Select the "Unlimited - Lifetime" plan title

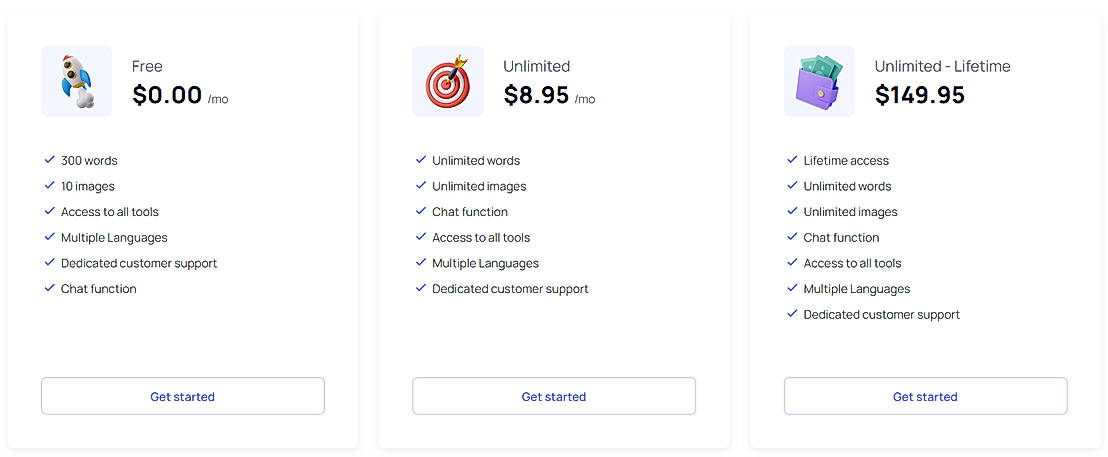pyautogui.click(x=942, y=66)
